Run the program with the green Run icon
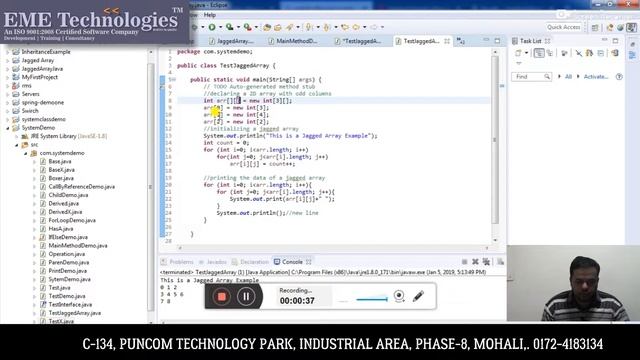640x360 pixels. [212, 27]
